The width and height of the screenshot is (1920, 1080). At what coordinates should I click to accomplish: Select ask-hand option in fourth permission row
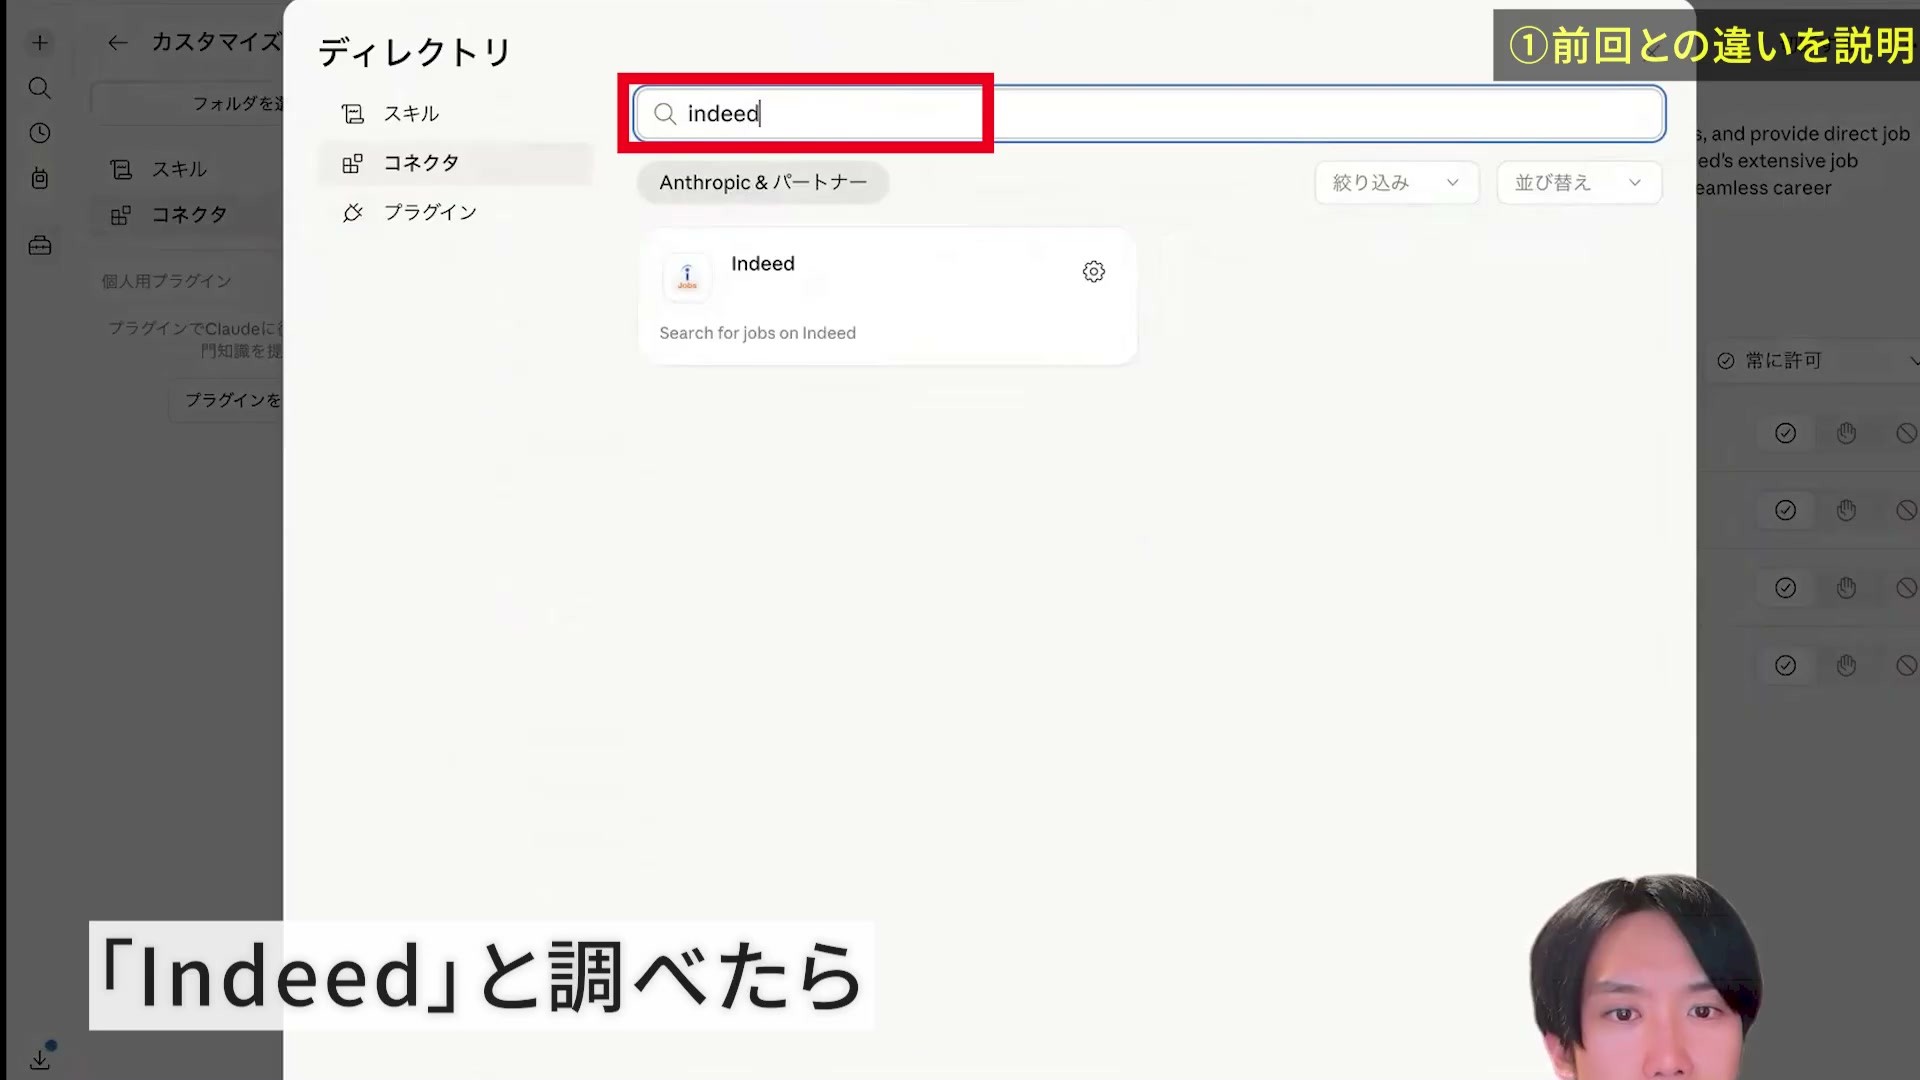(x=1846, y=666)
